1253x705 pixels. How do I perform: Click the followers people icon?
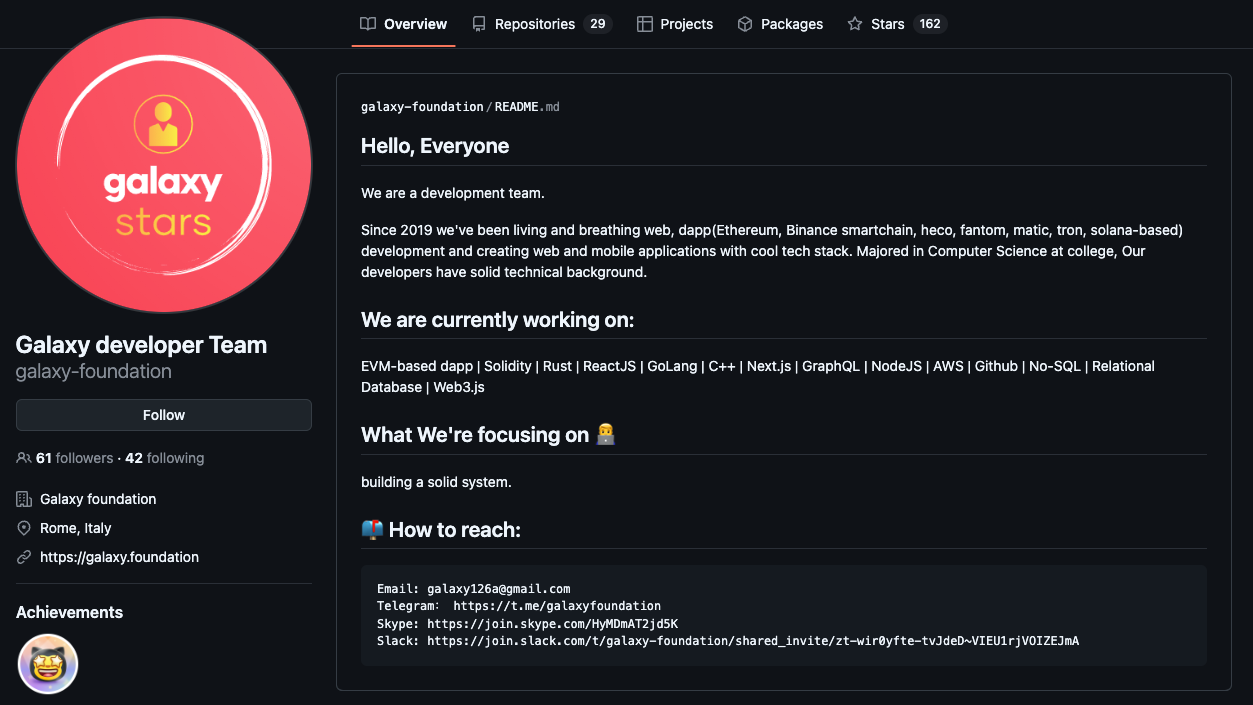(x=24, y=458)
